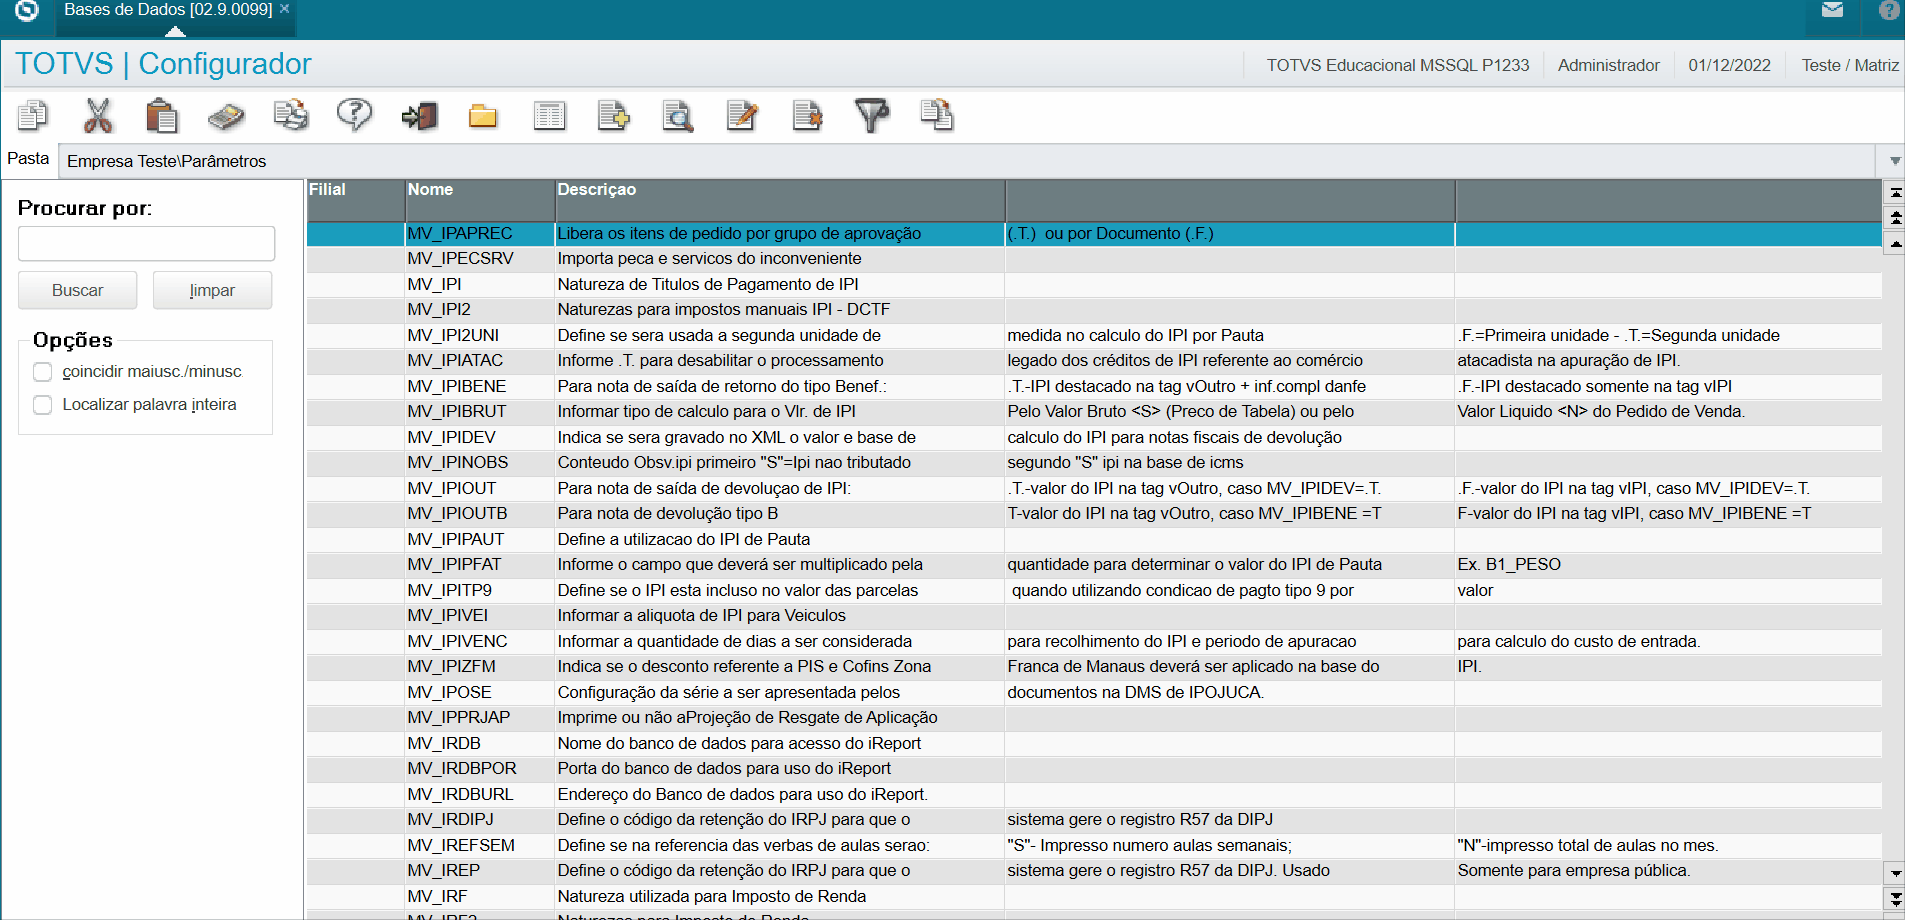Click the TOTVS logo icon top-left
1905x920 pixels.
coord(27,10)
